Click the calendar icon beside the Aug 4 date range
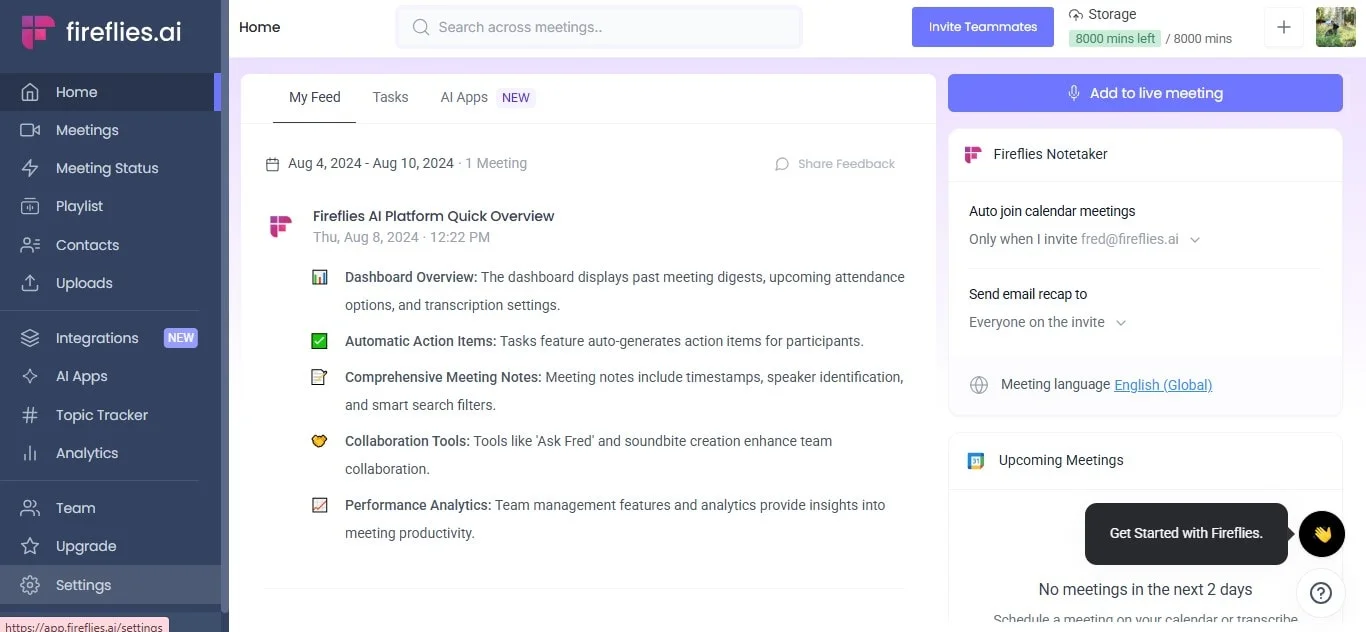Image resolution: width=1366 pixels, height=632 pixels. (272, 164)
